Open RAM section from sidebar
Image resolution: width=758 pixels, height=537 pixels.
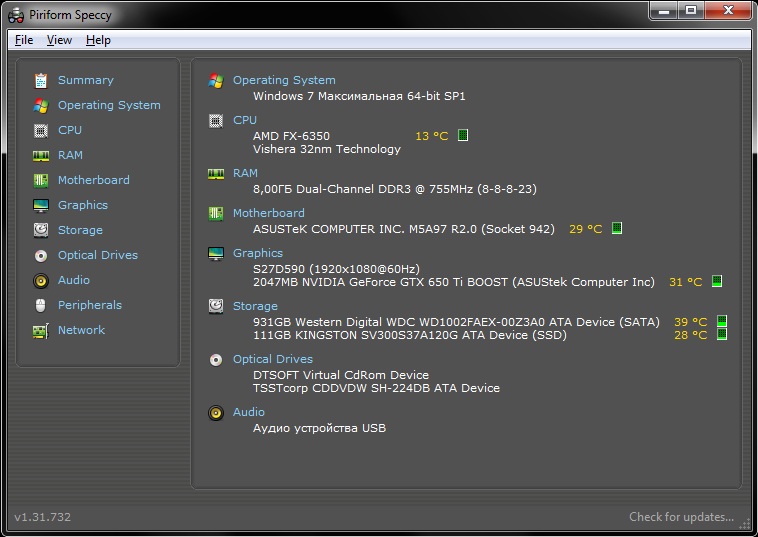[x=70, y=156]
